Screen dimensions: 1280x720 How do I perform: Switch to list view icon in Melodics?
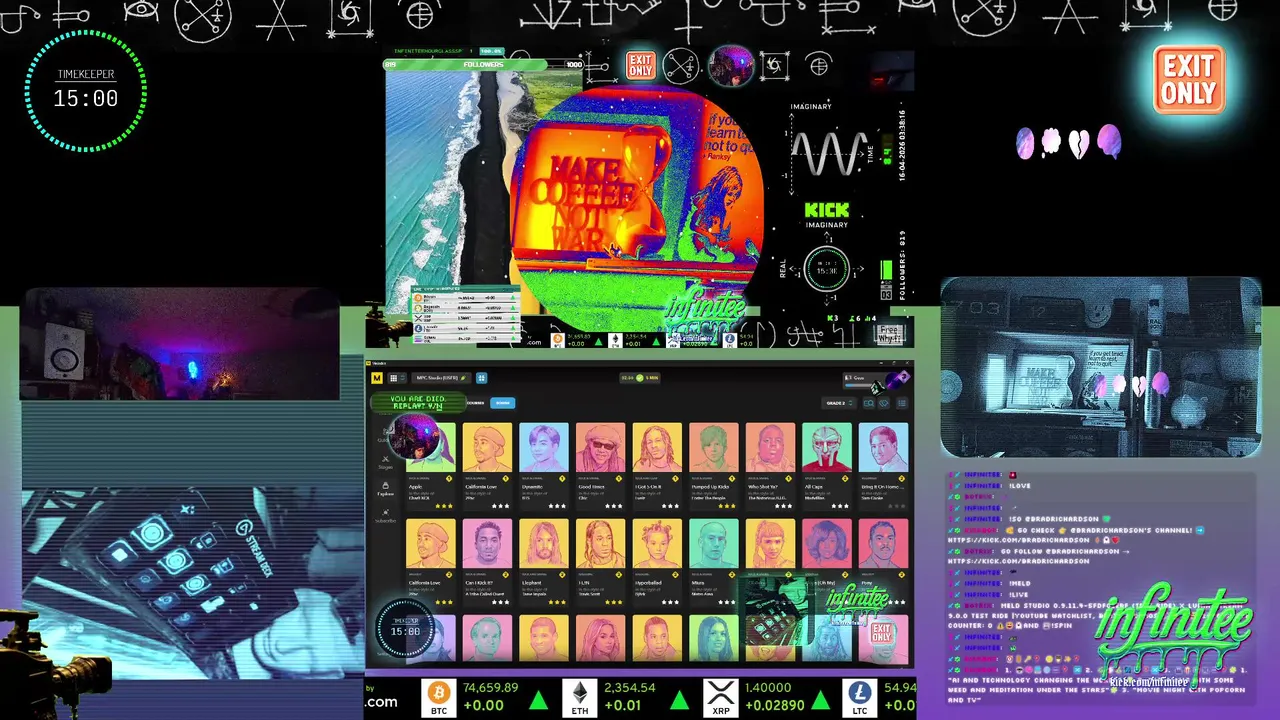pos(901,403)
